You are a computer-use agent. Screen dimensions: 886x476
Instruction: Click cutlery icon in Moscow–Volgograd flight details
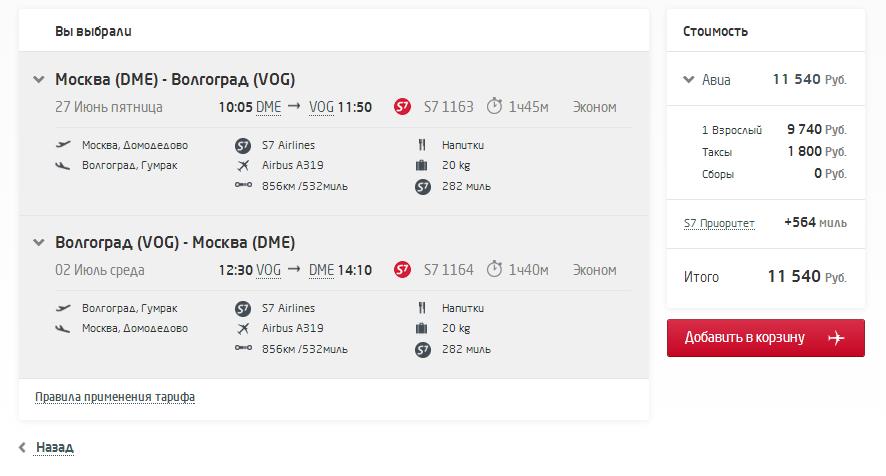pyautogui.click(x=421, y=145)
